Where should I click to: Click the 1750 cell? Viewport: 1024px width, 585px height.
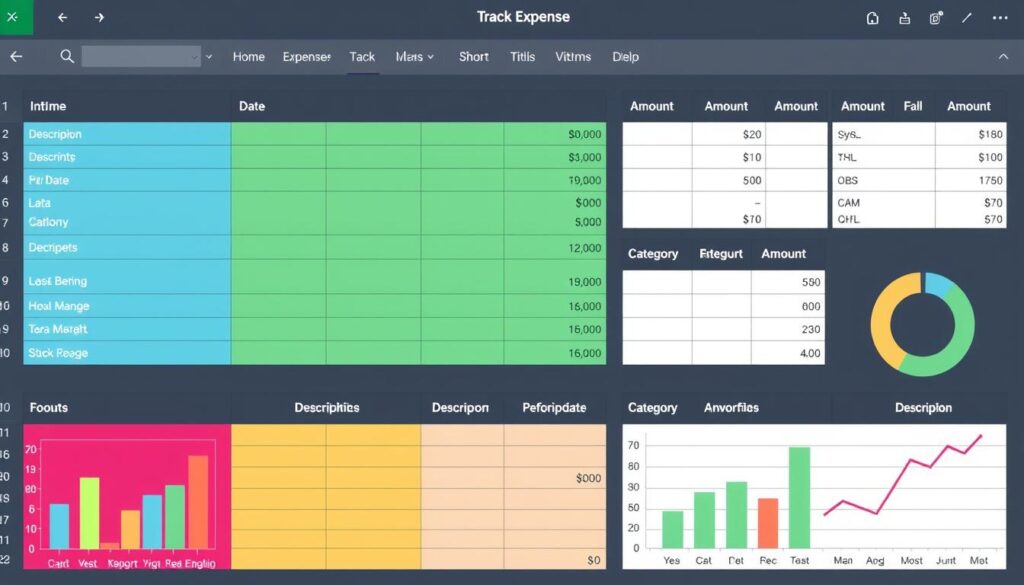click(970, 180)
